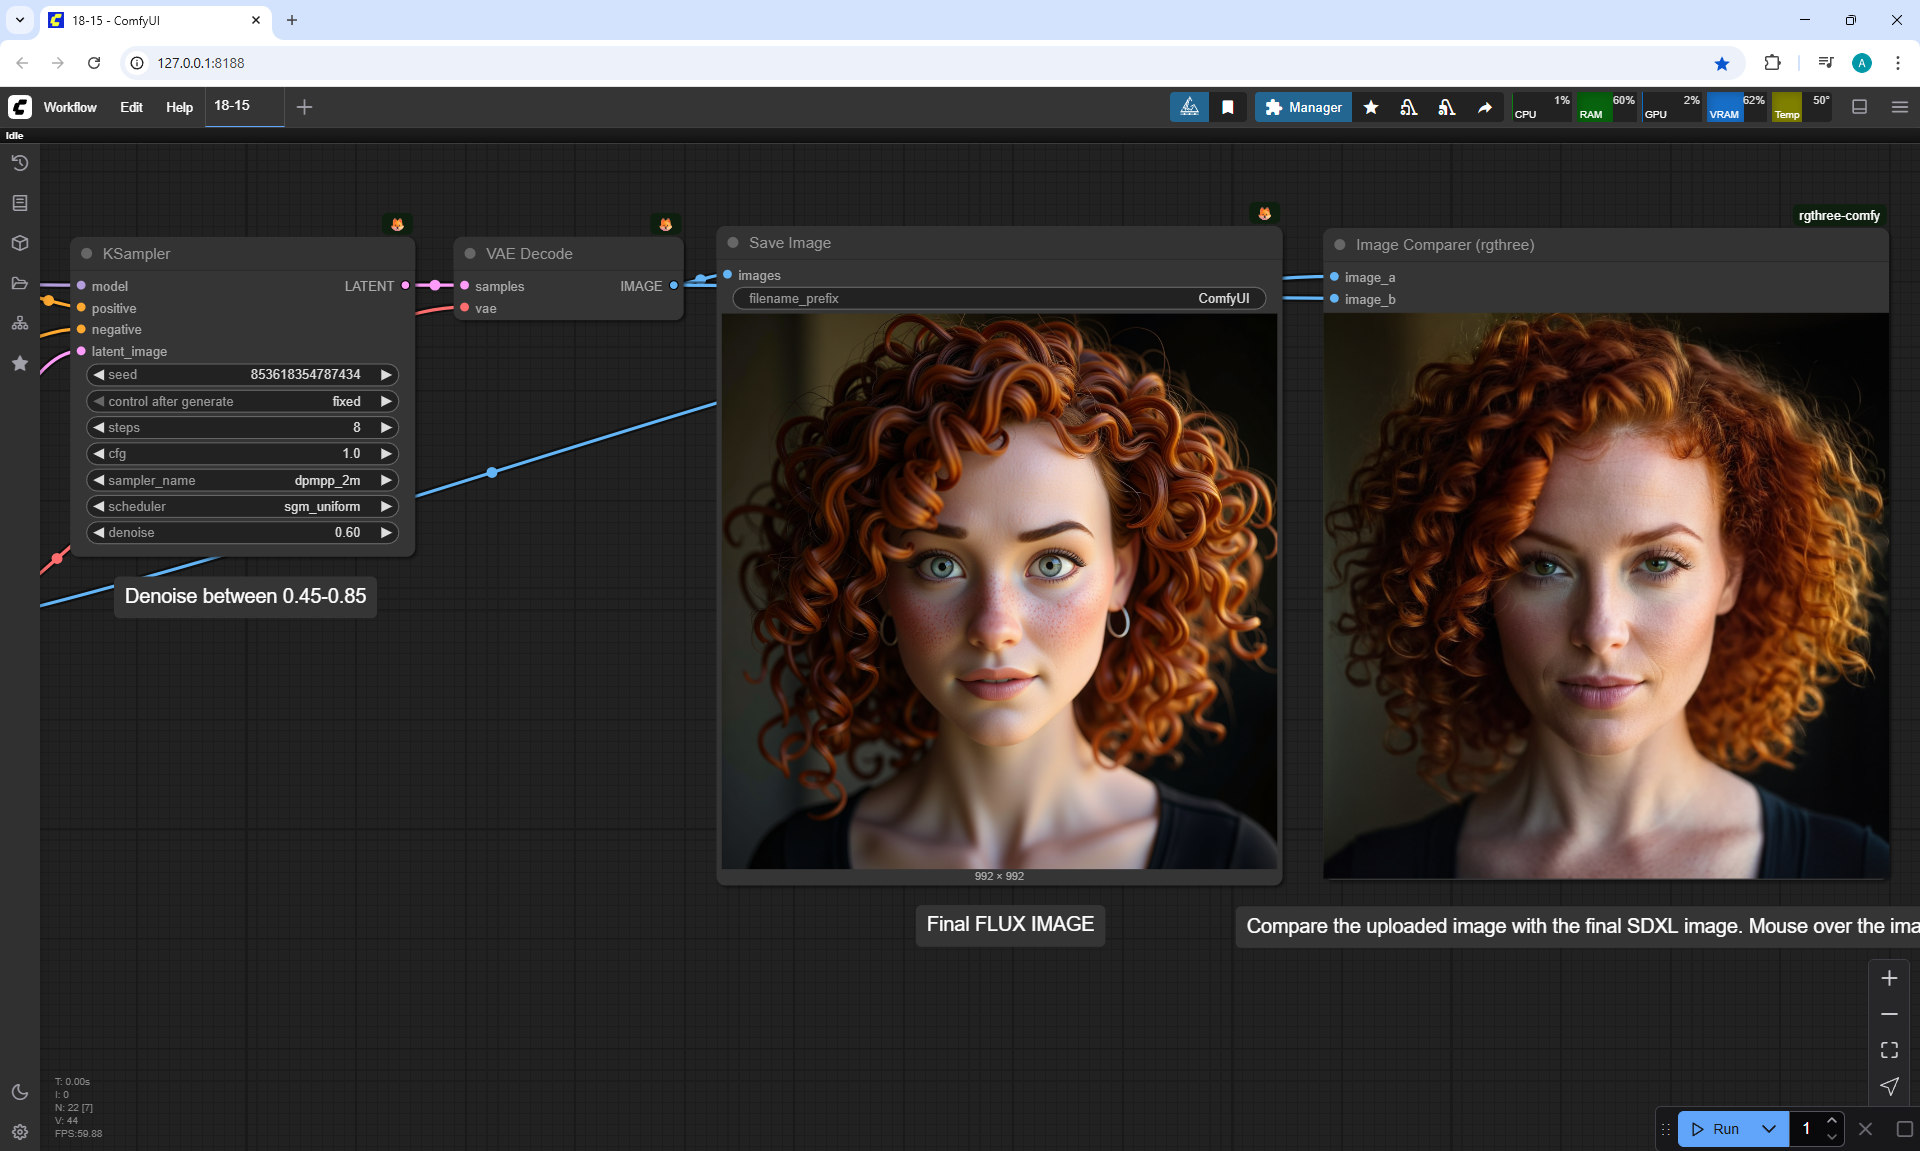Increase denoise value with right arrow
Screen dimensions: 1920x1151
(386, 533)
